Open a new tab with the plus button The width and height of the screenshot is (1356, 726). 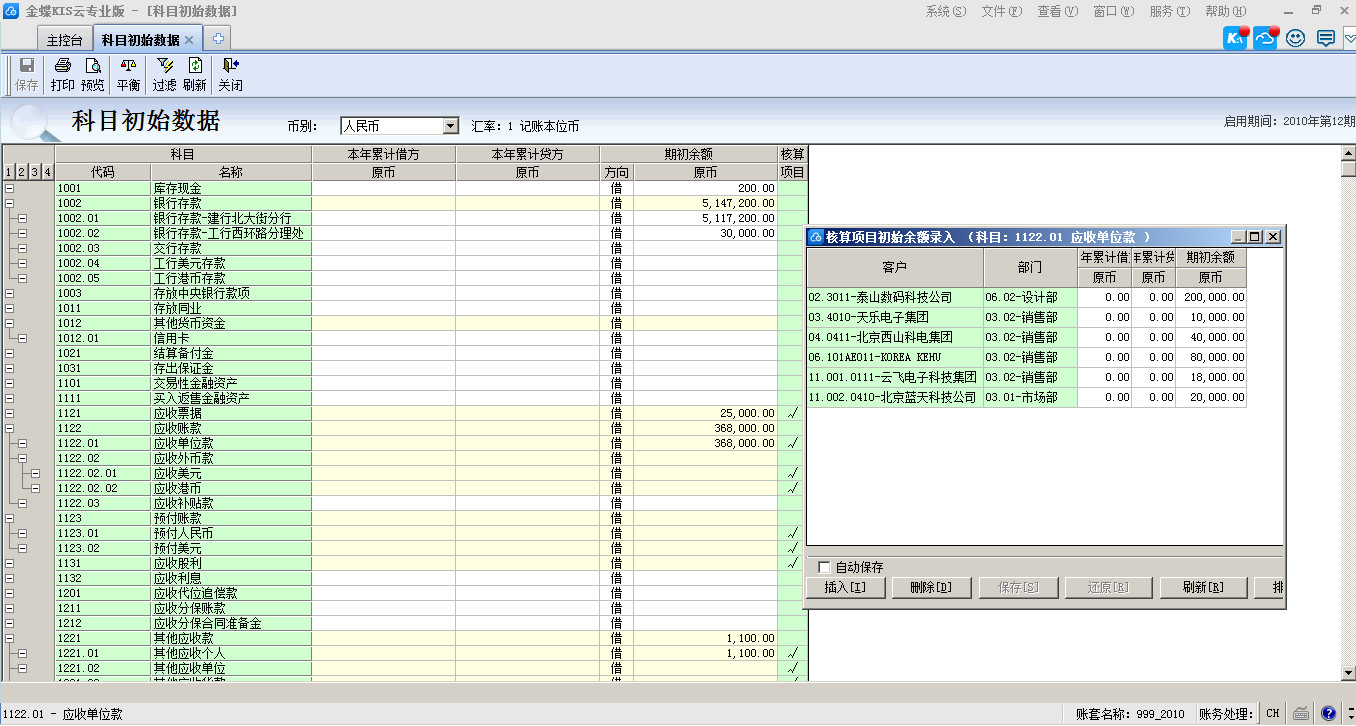pos(217,39)
